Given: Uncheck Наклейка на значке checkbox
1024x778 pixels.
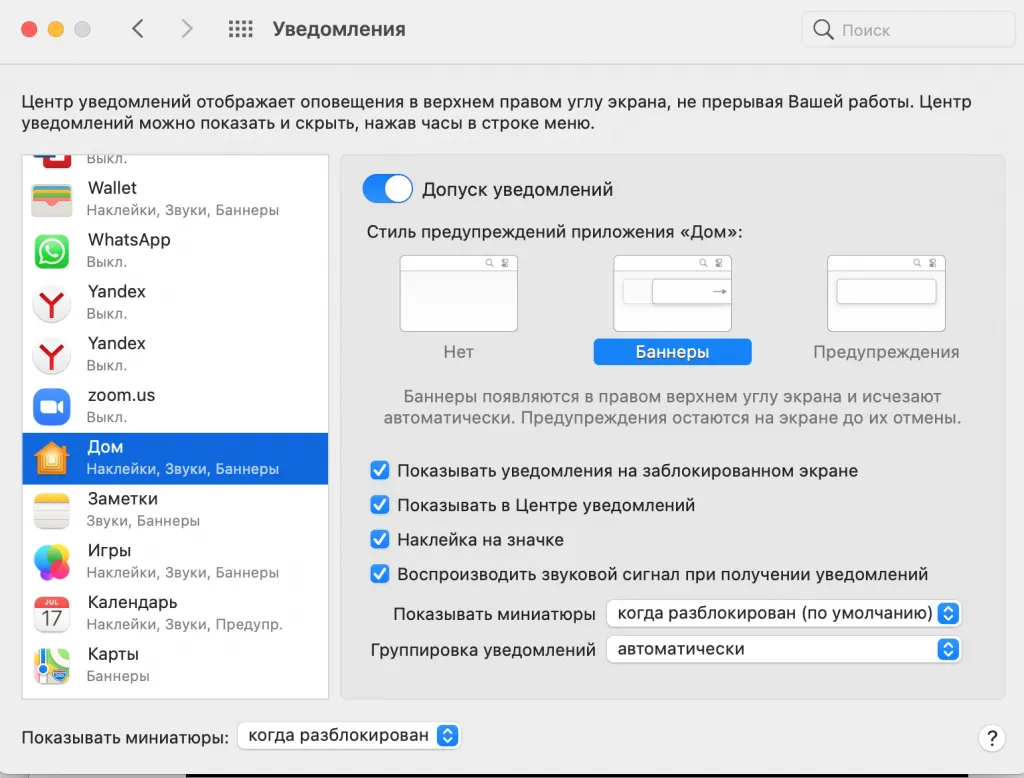Looking at the screenshot, I should pos(380,540).
